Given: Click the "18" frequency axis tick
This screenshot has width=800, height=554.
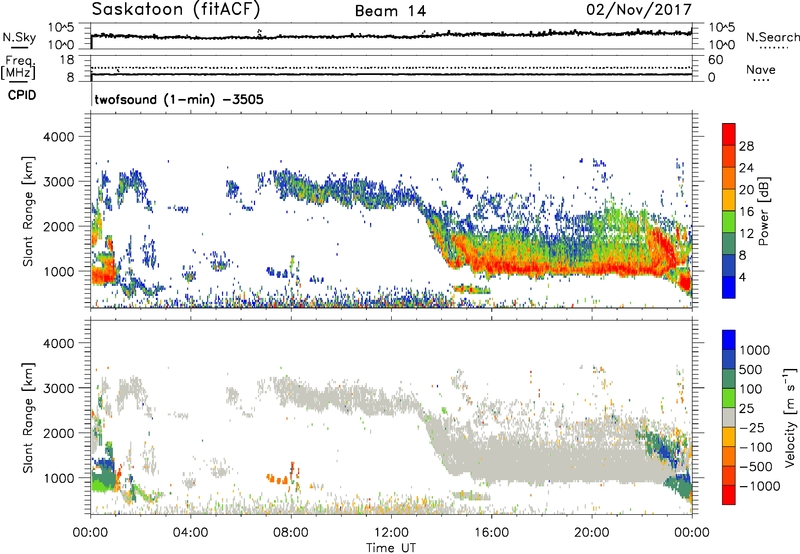Looking at the screenshot, I should pos(66,60).
